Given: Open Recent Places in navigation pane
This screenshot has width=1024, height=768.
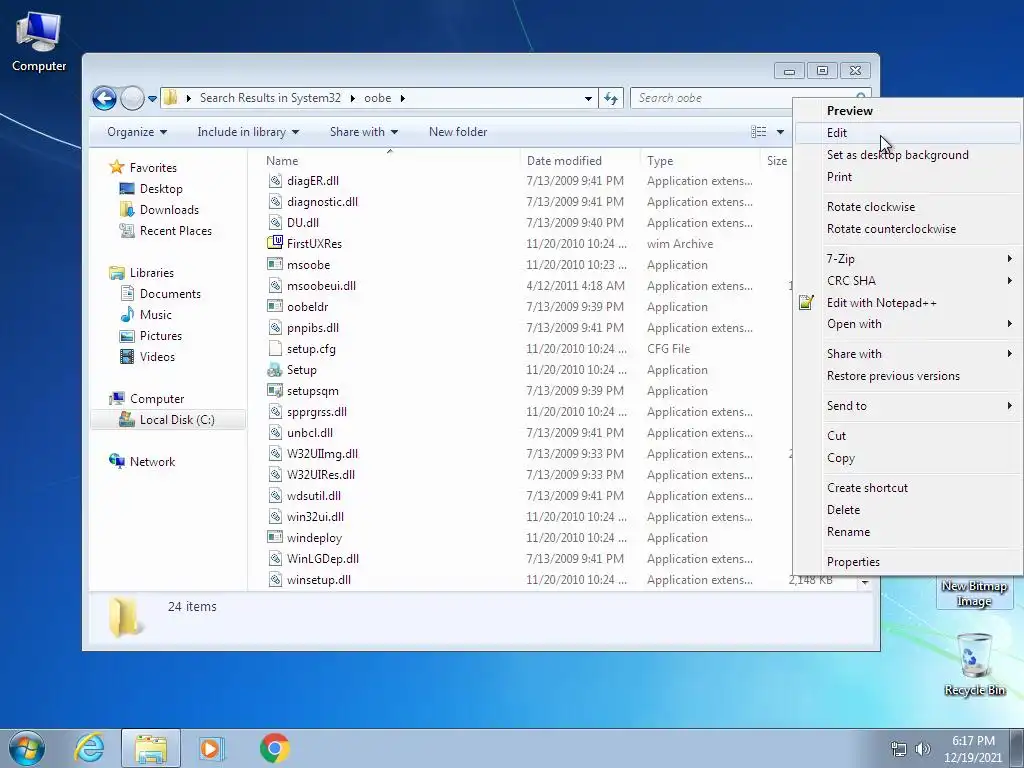Looking at the screenshot, I should pos(175,231).
